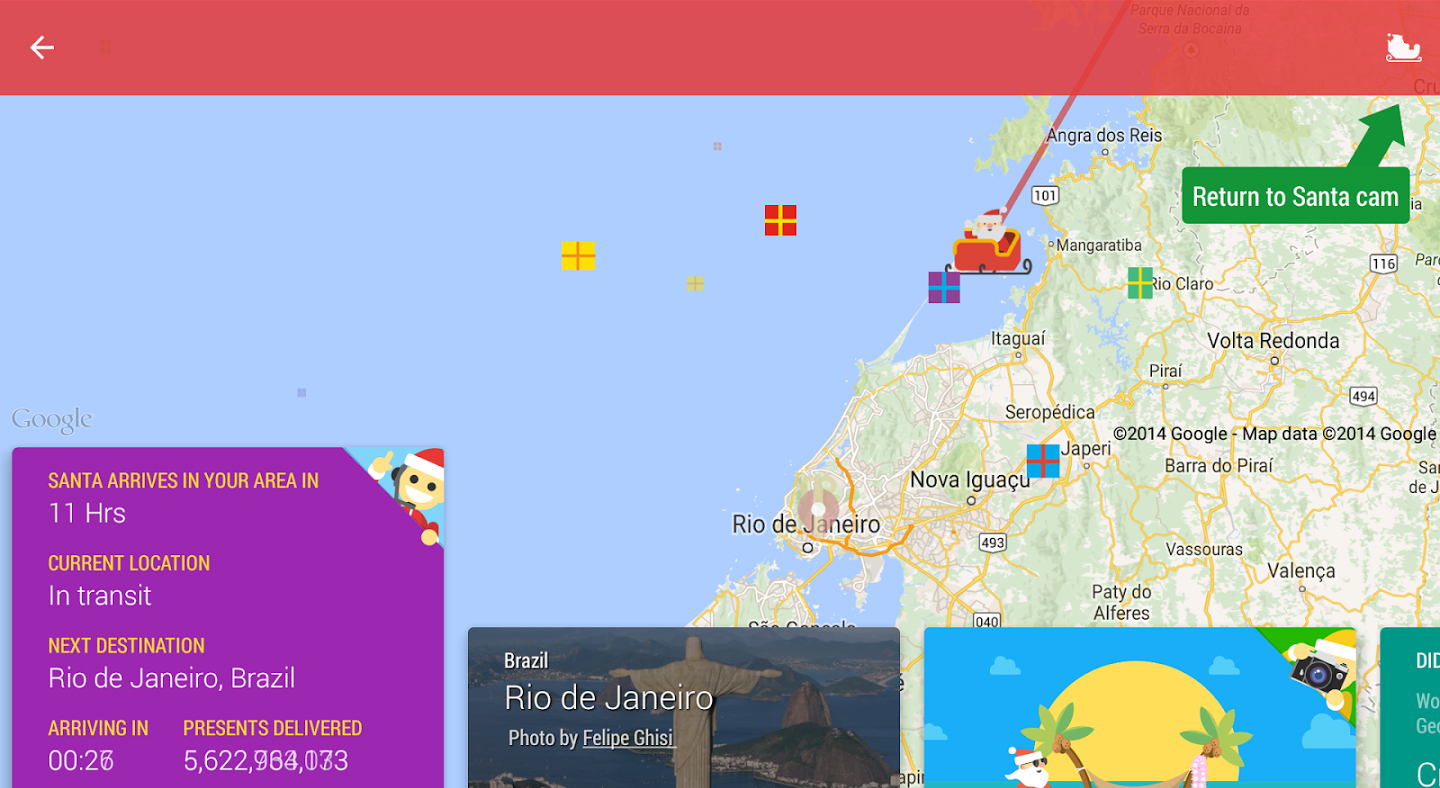Viewport: 1440px width, 788px height.
Task: Click the Seropédica map label
Action: click(1050, 412)
